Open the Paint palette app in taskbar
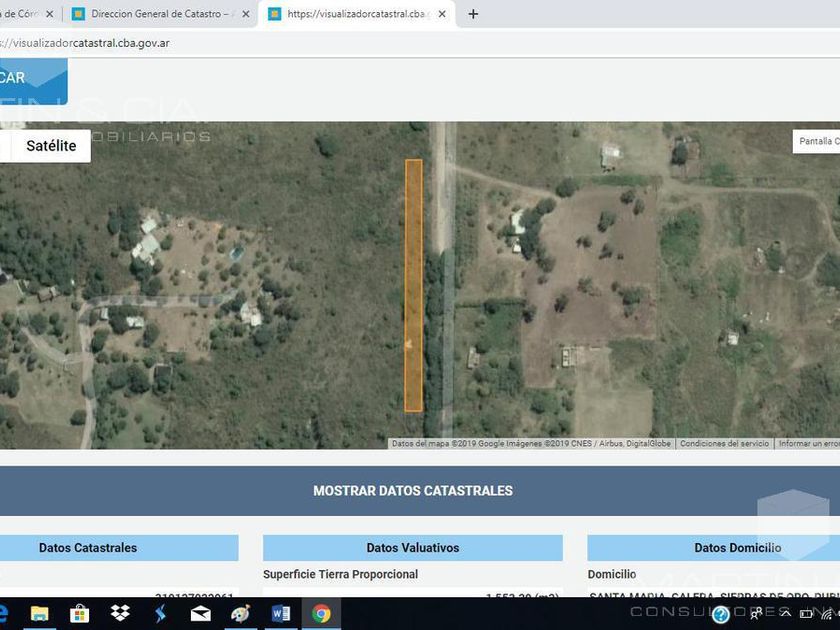Viewport: 840px width, 630px height. coord(240,614)
